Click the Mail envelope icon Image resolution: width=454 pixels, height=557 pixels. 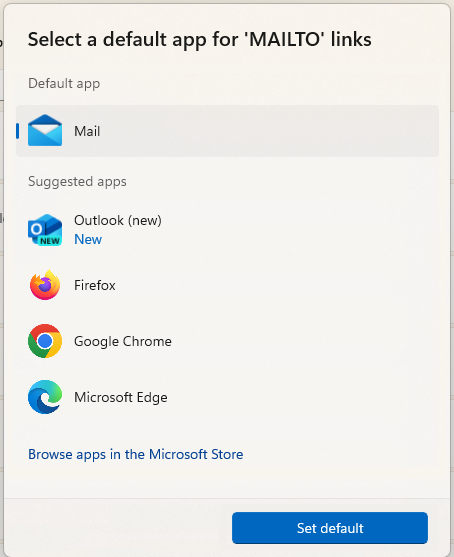pos(45,130)
